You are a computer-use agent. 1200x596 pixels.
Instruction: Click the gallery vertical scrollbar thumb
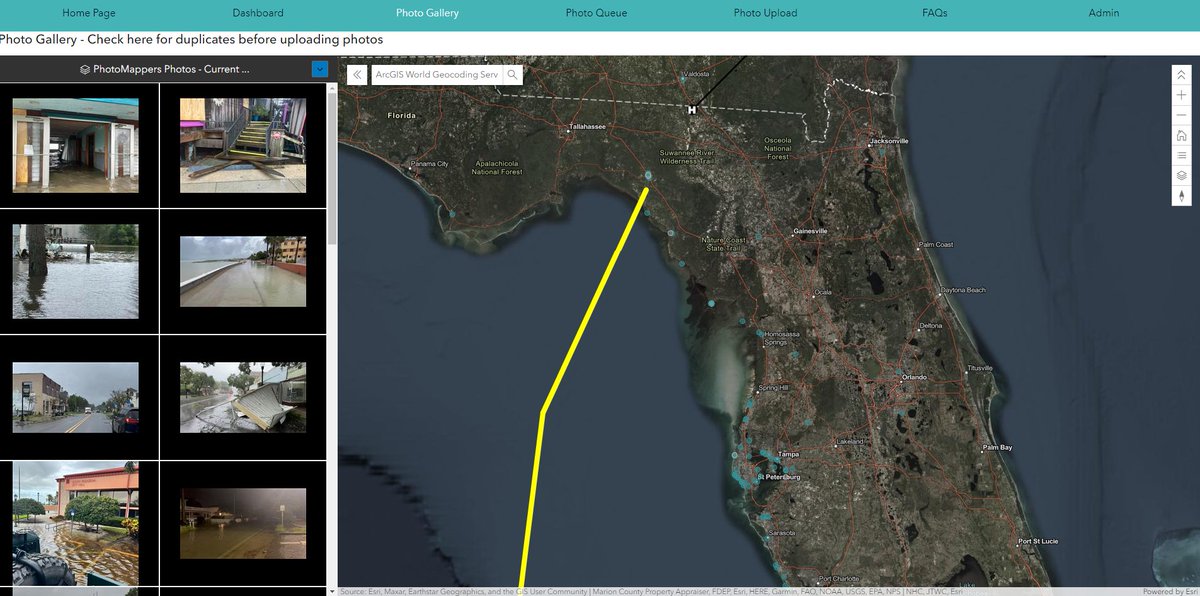point(332,170)
